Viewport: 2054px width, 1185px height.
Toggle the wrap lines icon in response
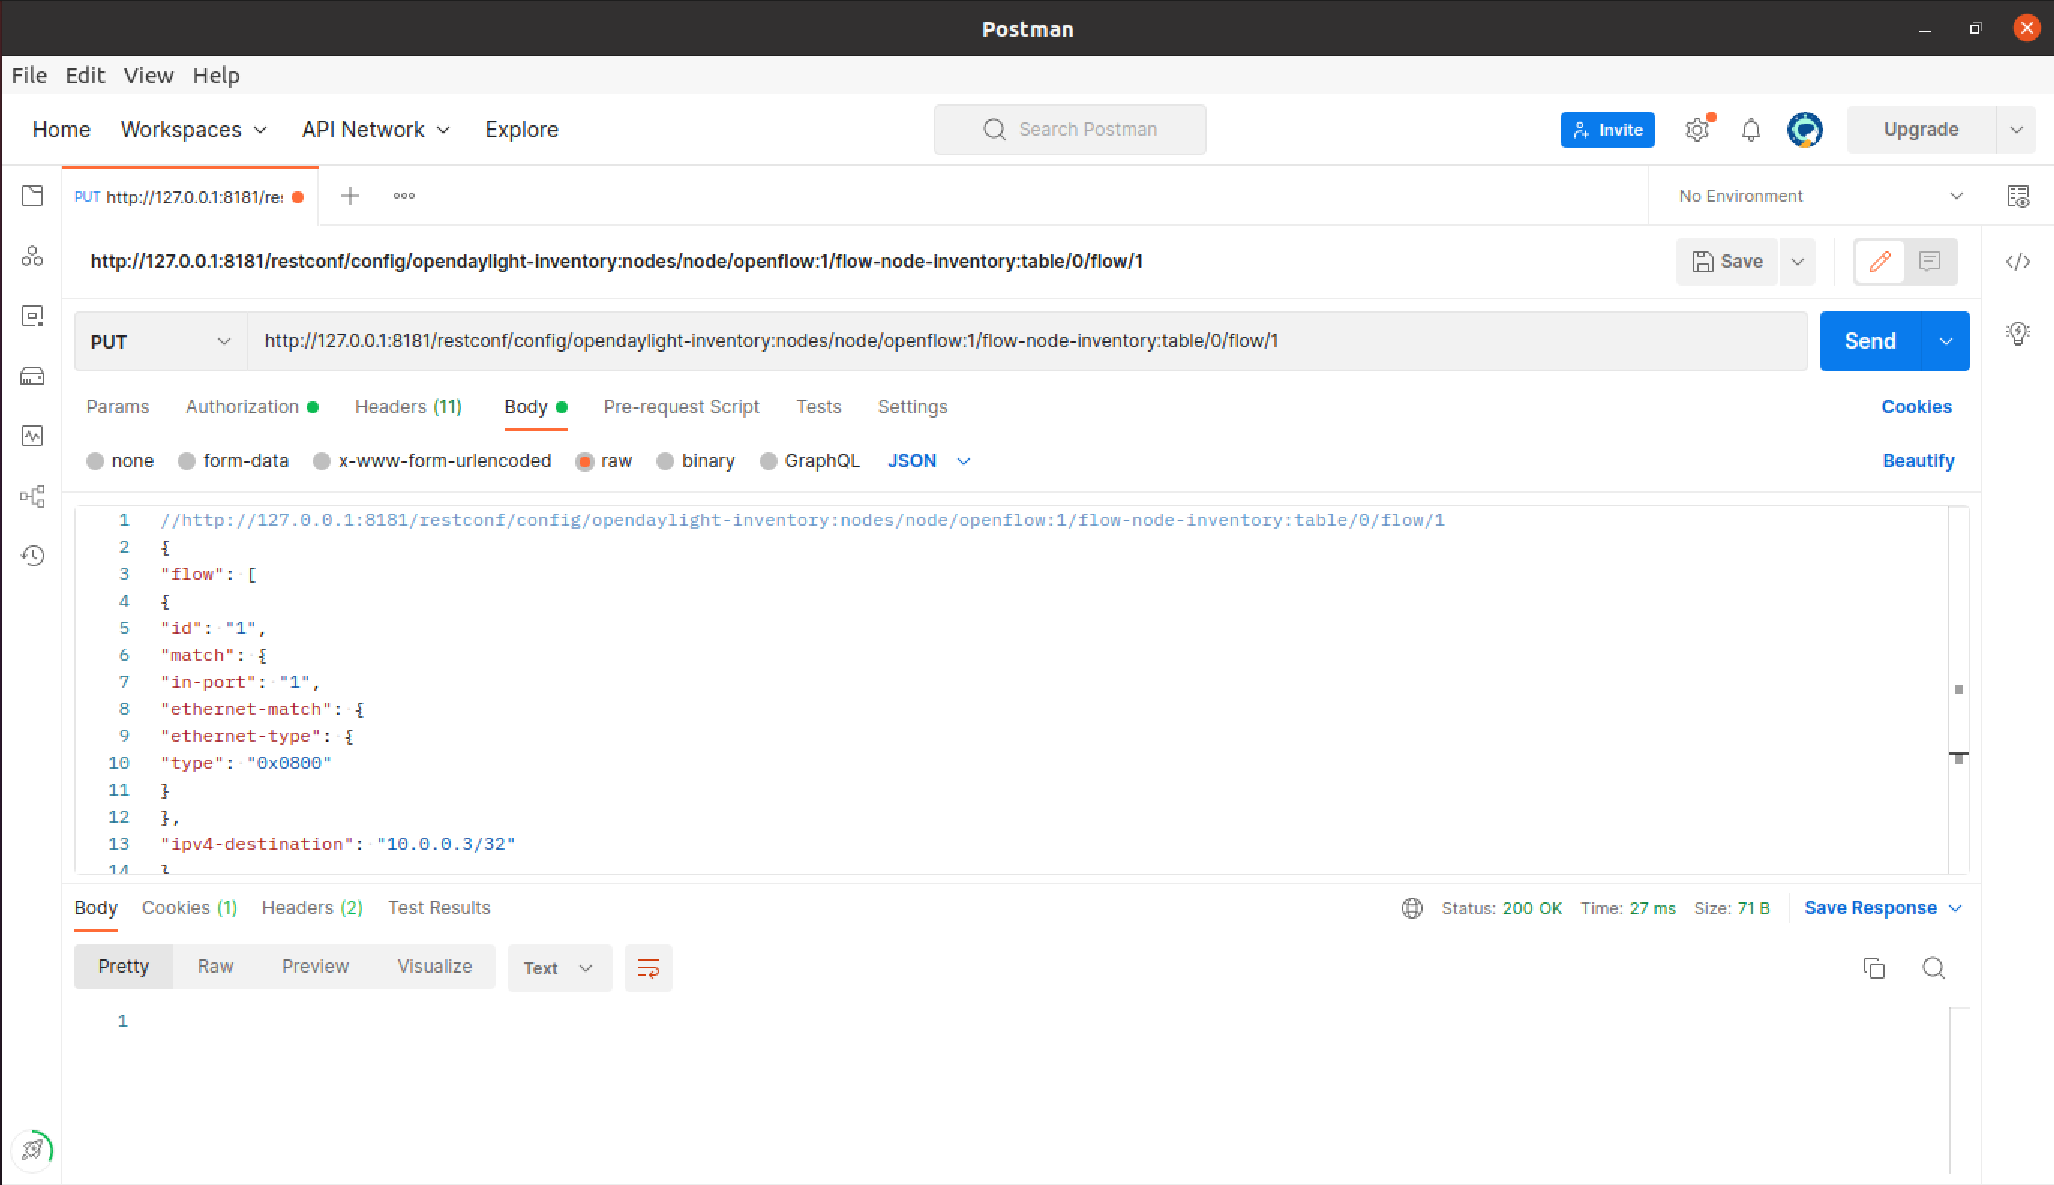[648, 968]
